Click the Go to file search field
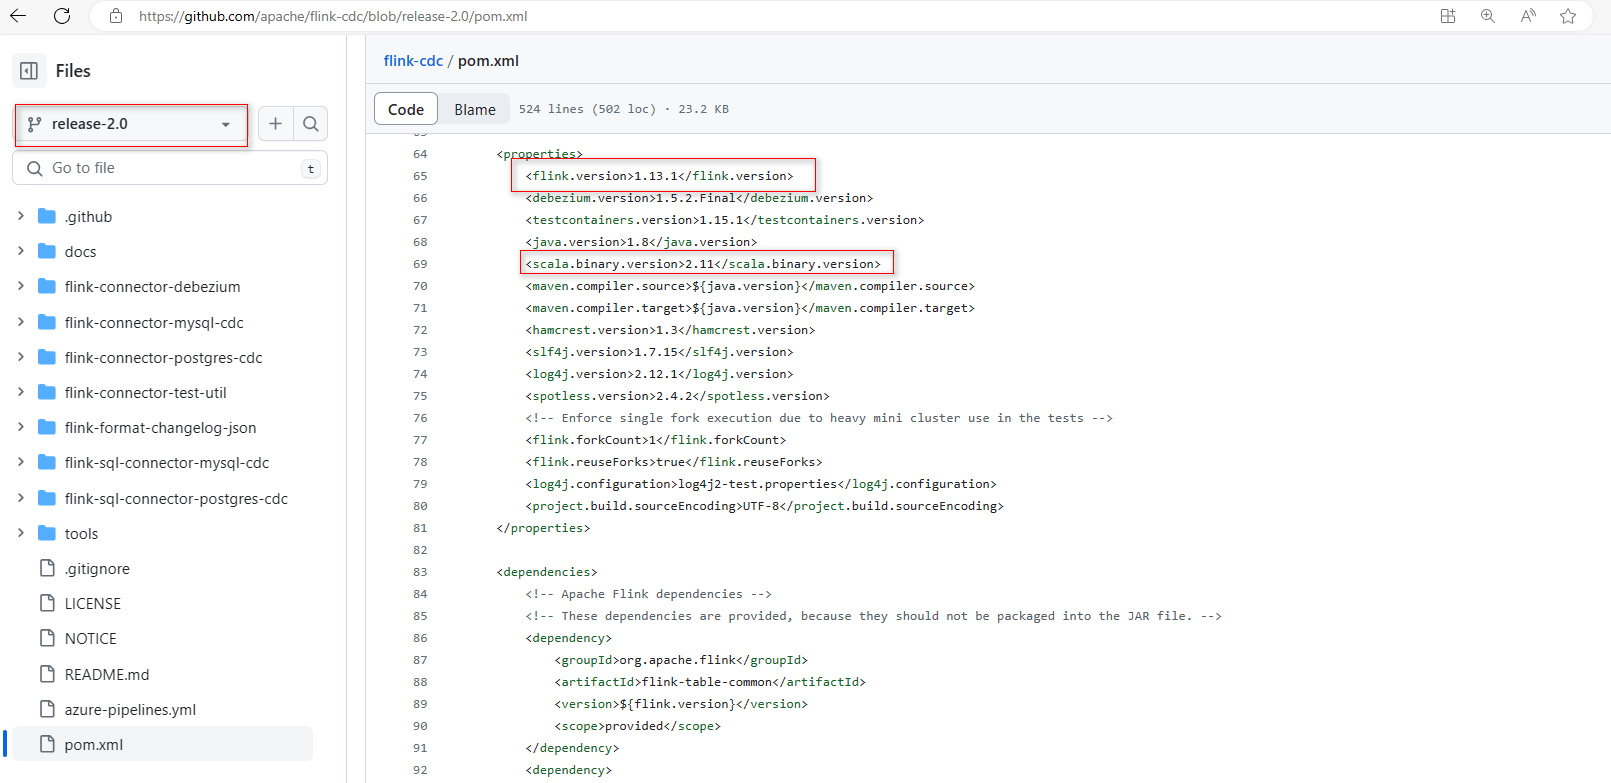1611x783 pixels. [x=170, y=168]
